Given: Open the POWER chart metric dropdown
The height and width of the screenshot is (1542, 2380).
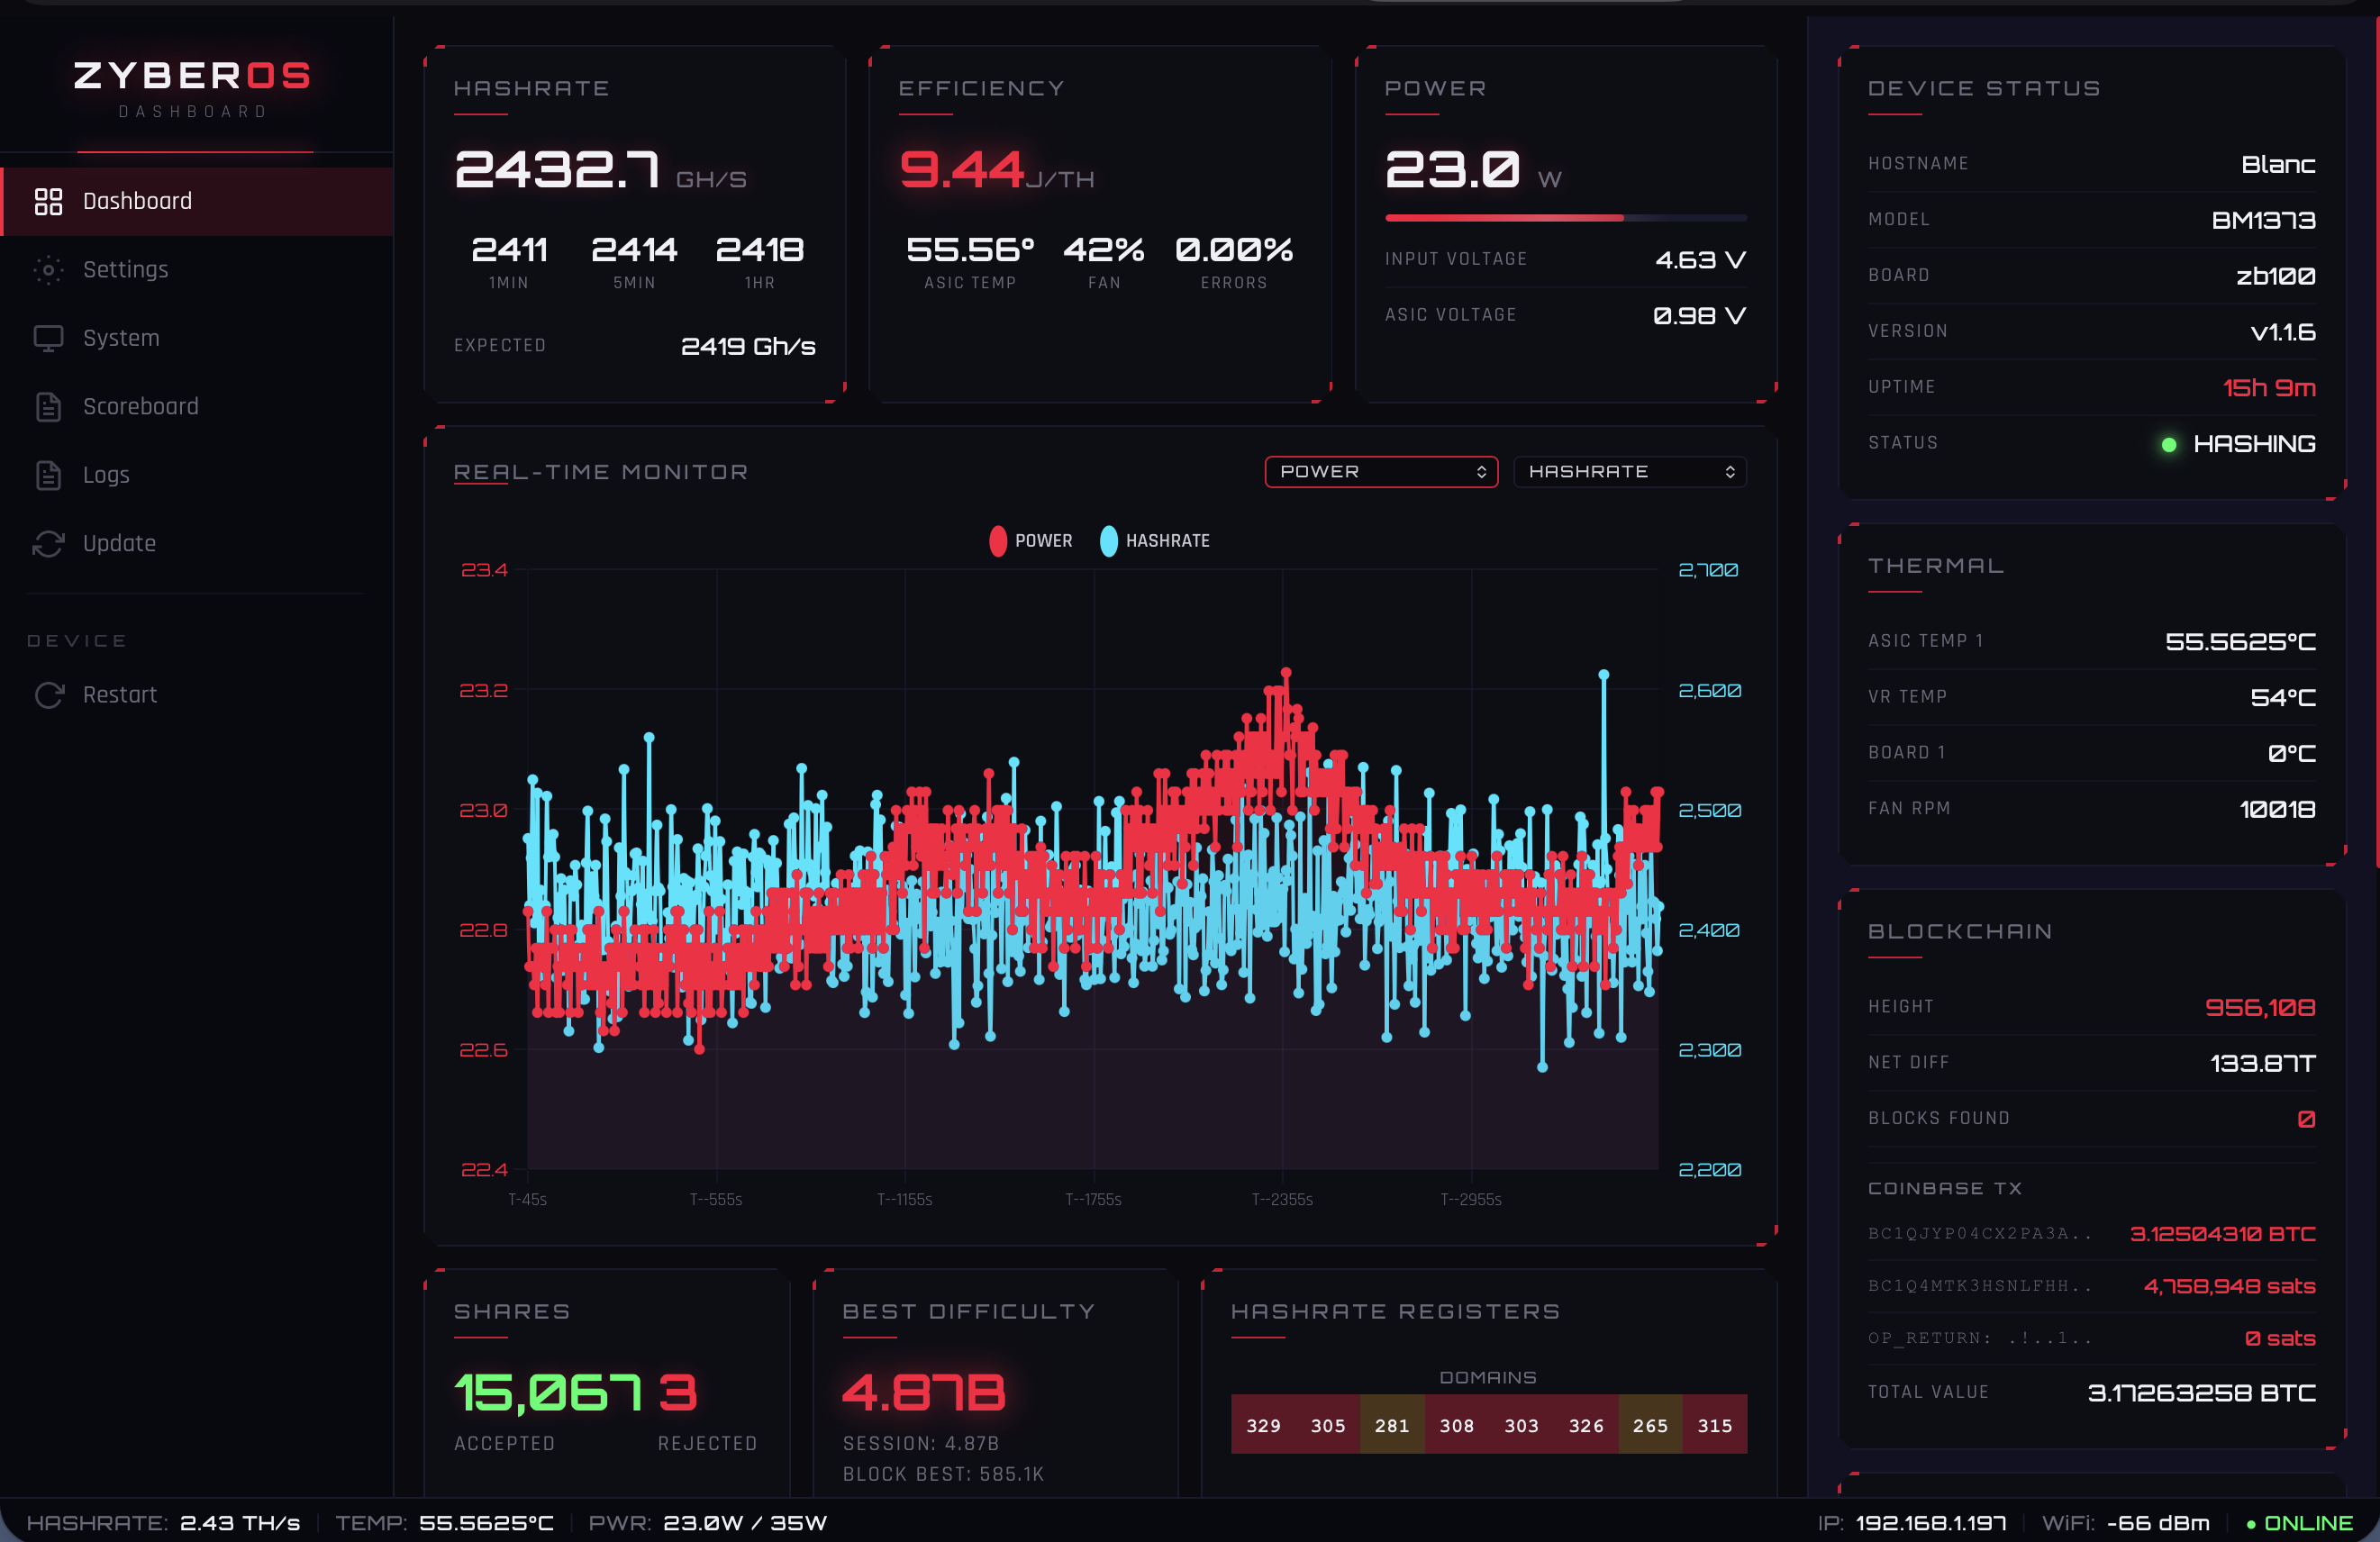Looking at the screenshot, I should [x=1381, y=472].
